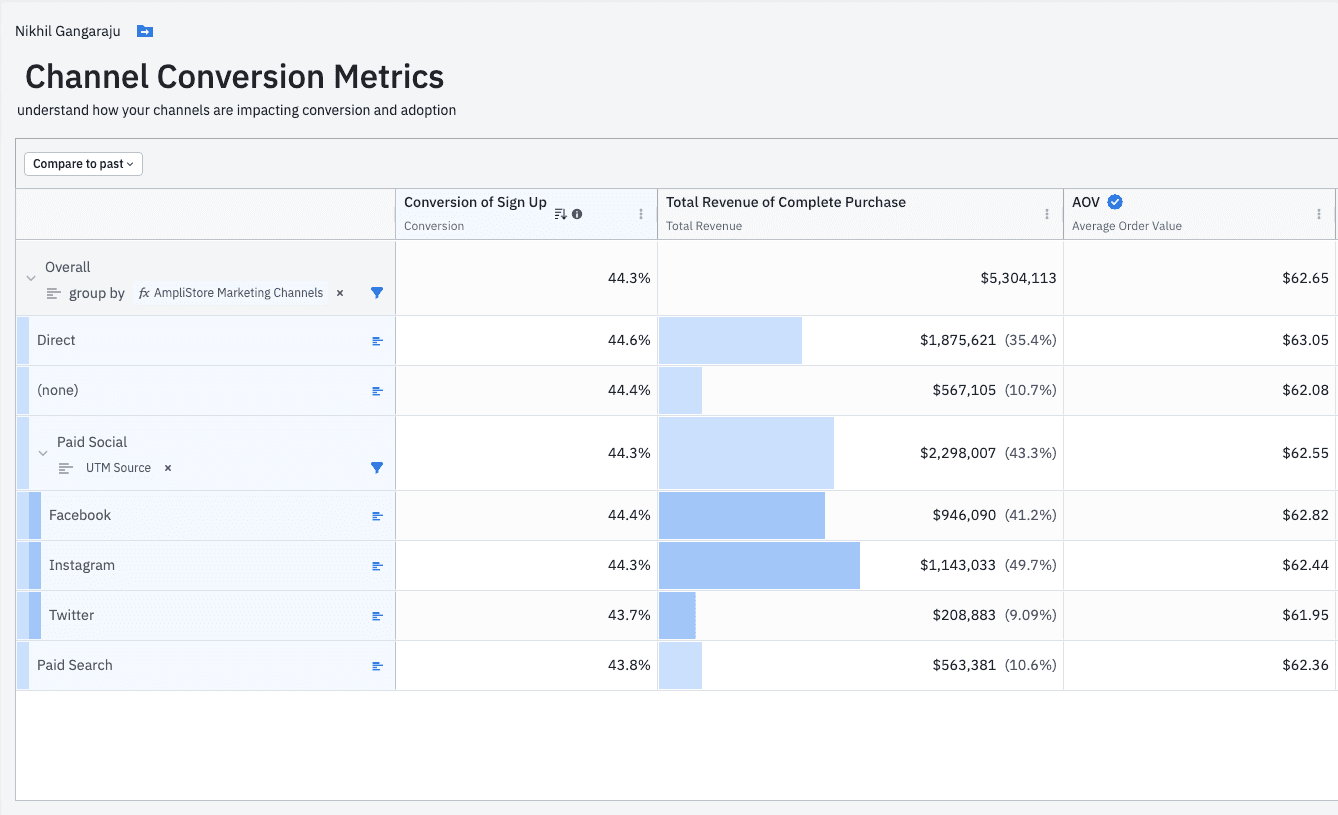Click the Nikhil Gangaraju name link
This screenshot has height=815, width=1338.
coord(66,31)
